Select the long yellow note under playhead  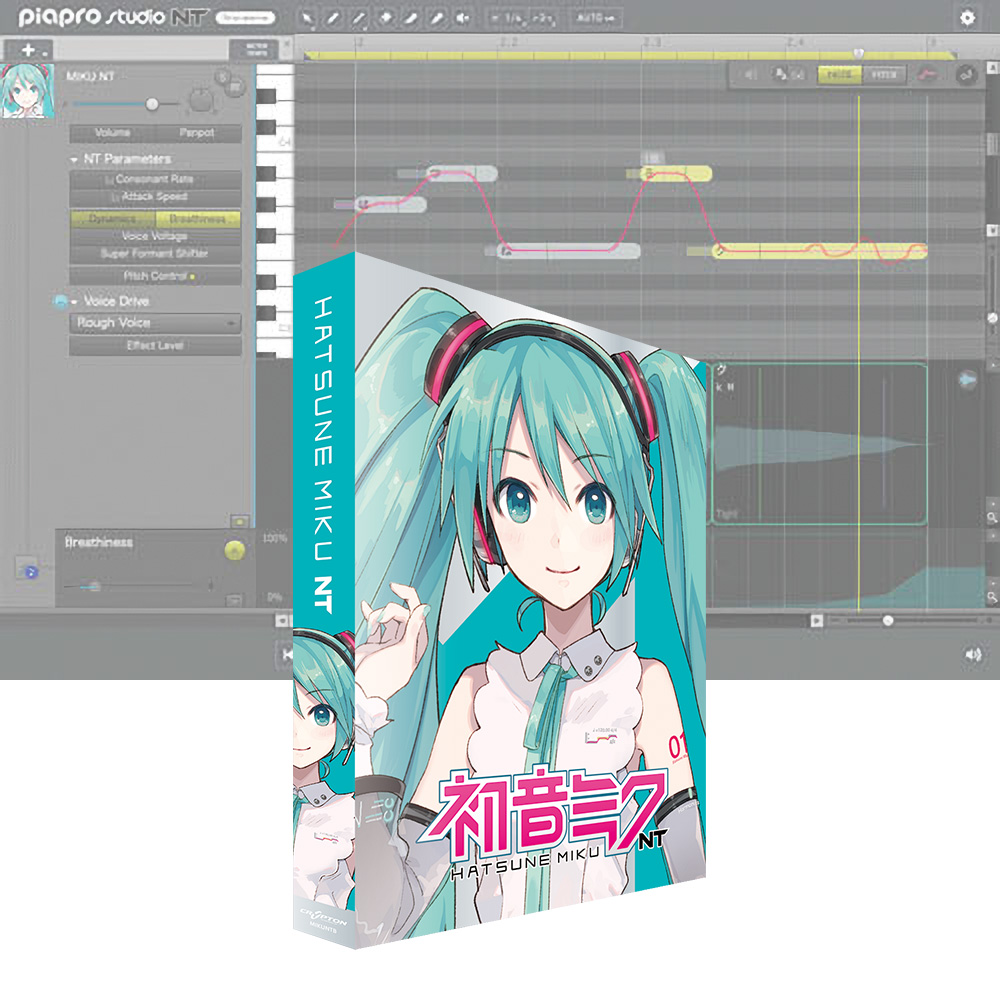(x=820, y=251)
